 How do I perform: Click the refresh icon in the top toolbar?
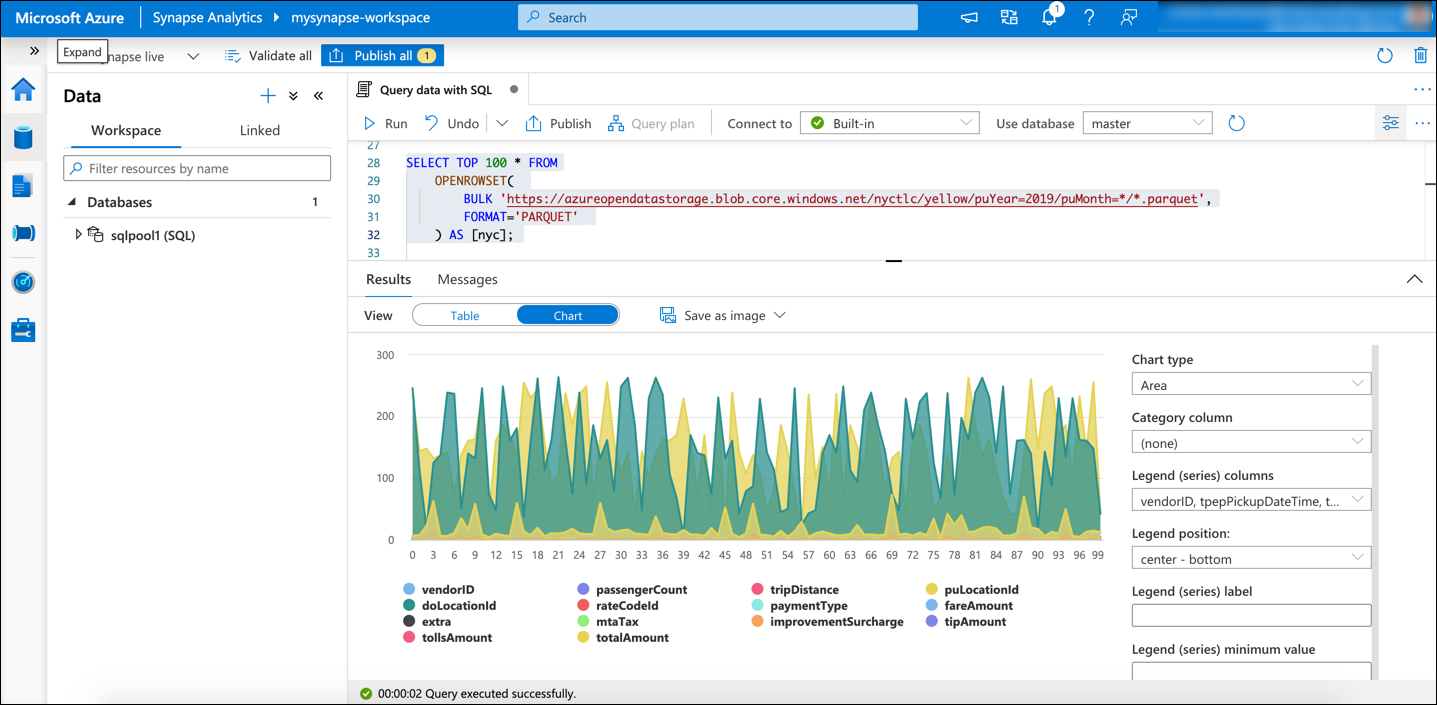[x=1385, y=56]
